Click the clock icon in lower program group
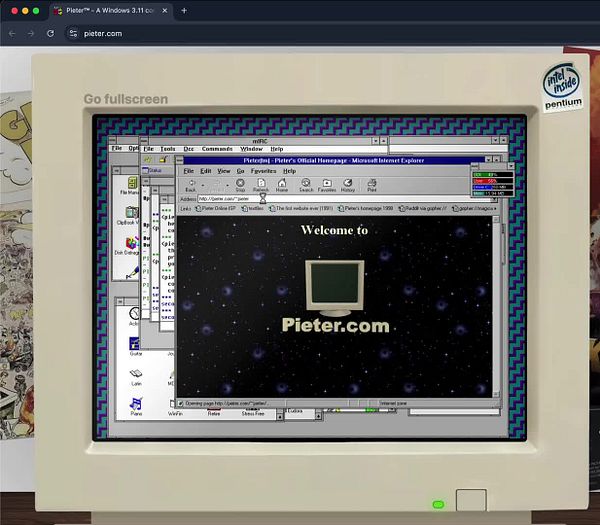This screenshot has height=525, width=600. 134,313
